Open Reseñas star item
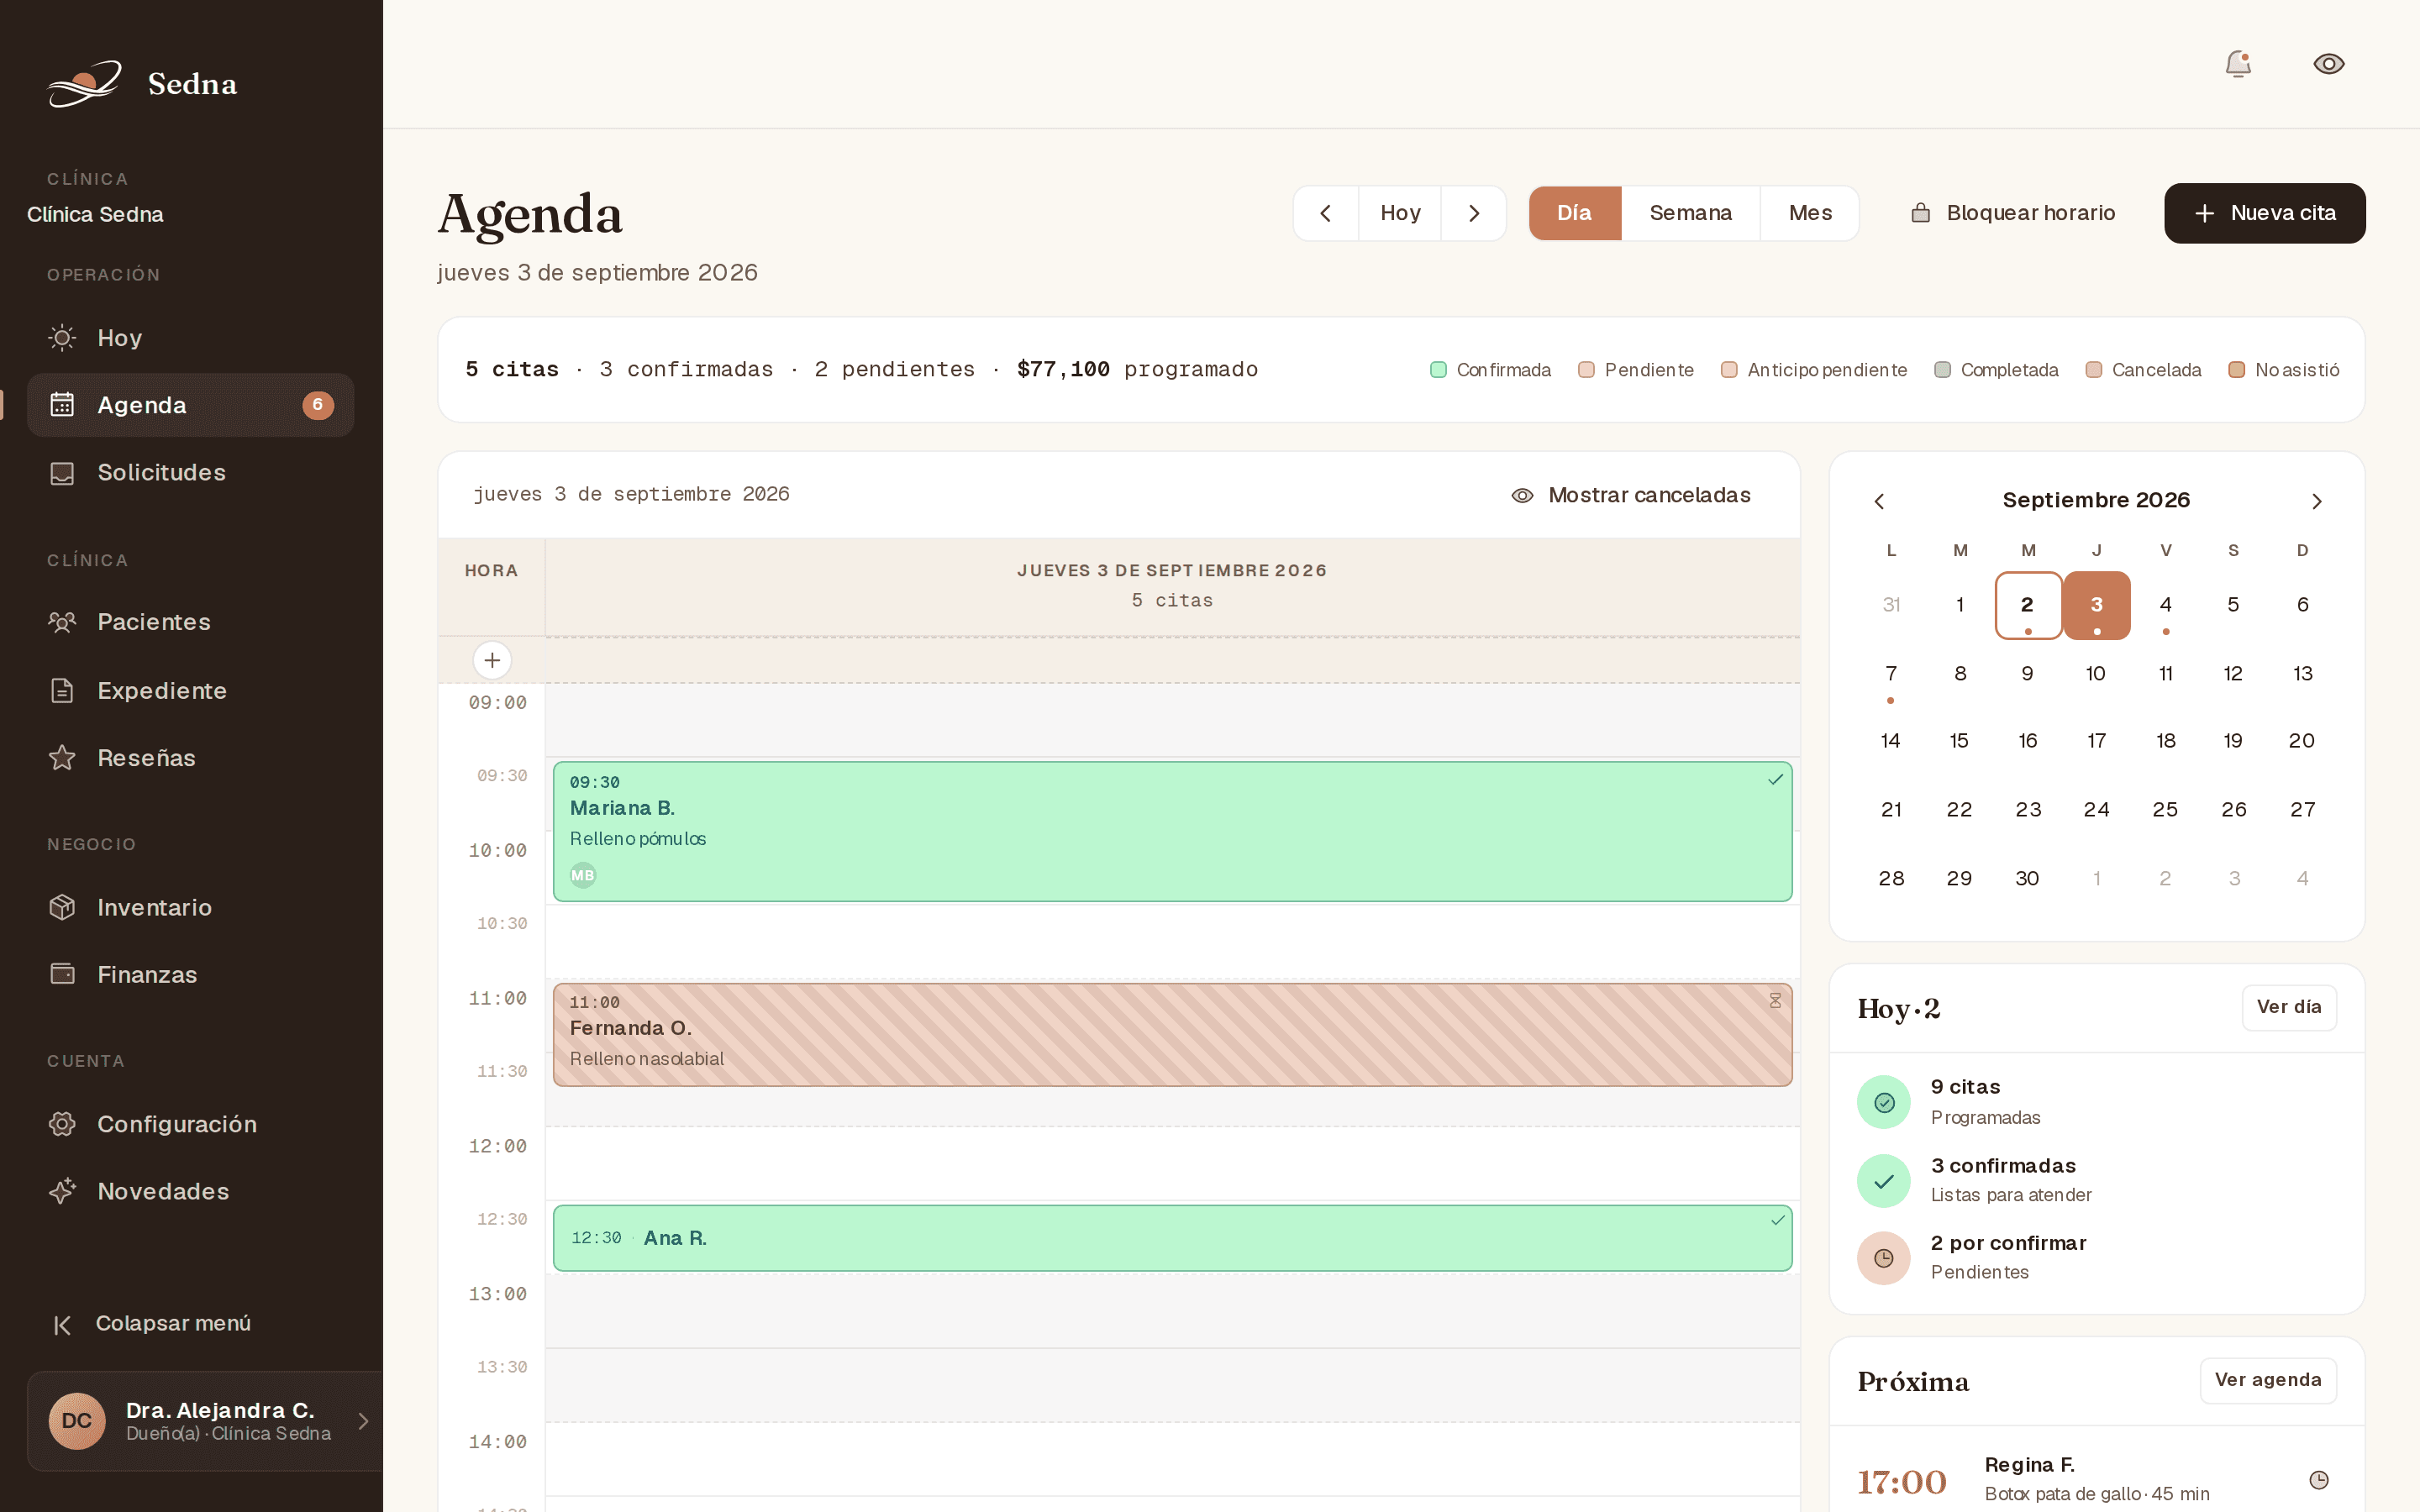 pos(190,758)
